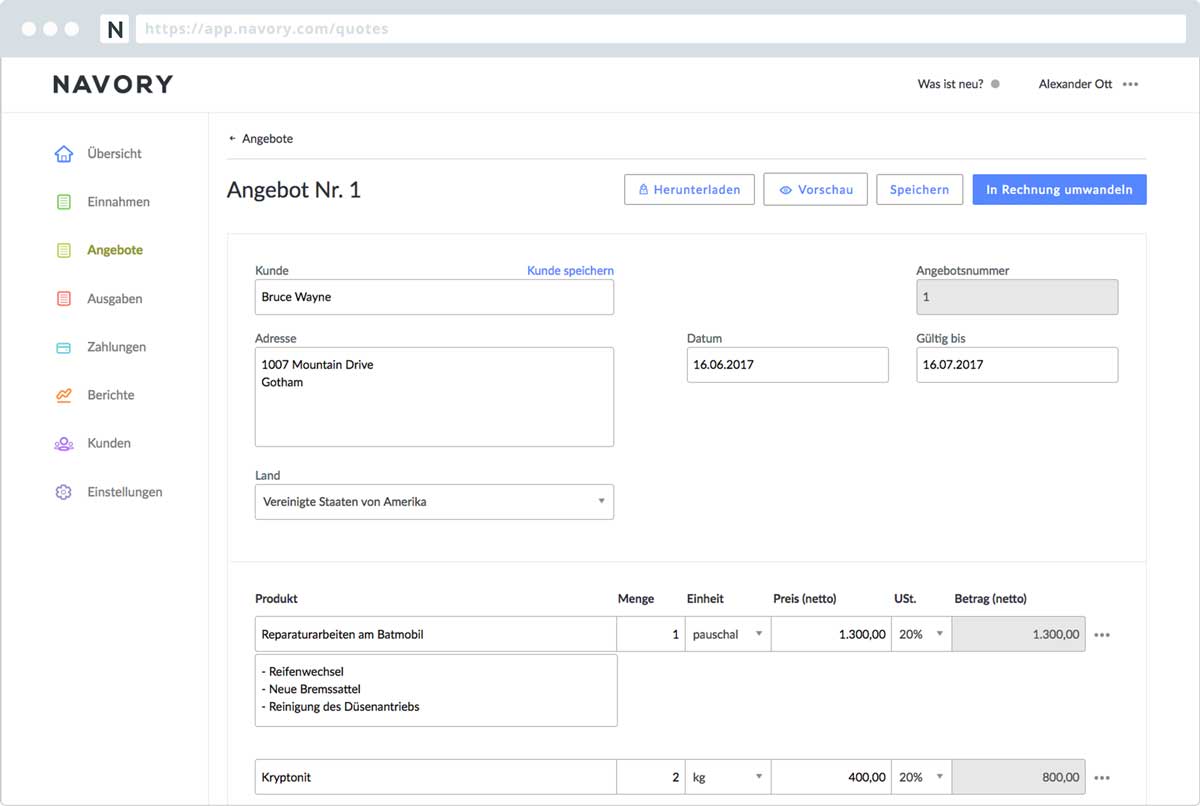Open the pauschal Einheit dropdown
This screenshot has height=806, width=1200.
(x=758, y=633)
